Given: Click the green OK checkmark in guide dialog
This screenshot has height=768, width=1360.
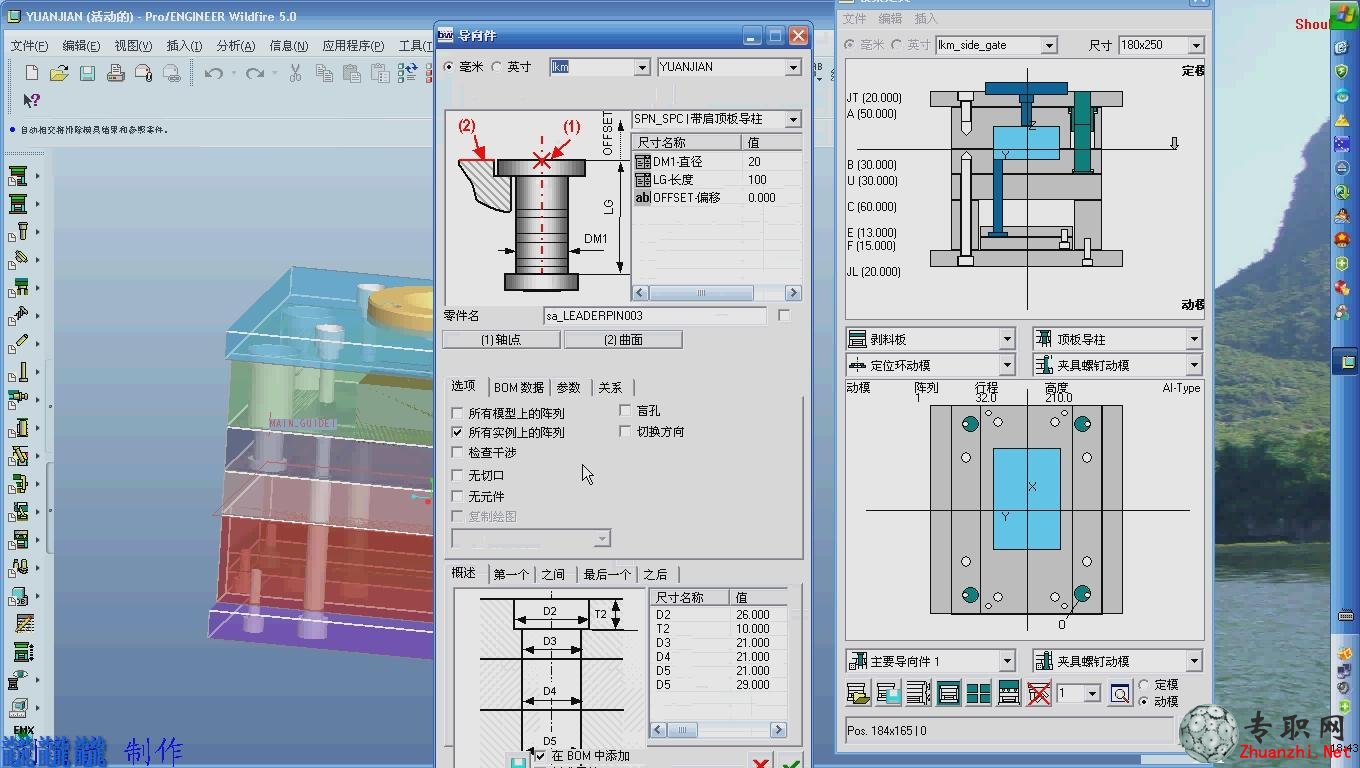Looking at the screenshot, I should [791, 762].
